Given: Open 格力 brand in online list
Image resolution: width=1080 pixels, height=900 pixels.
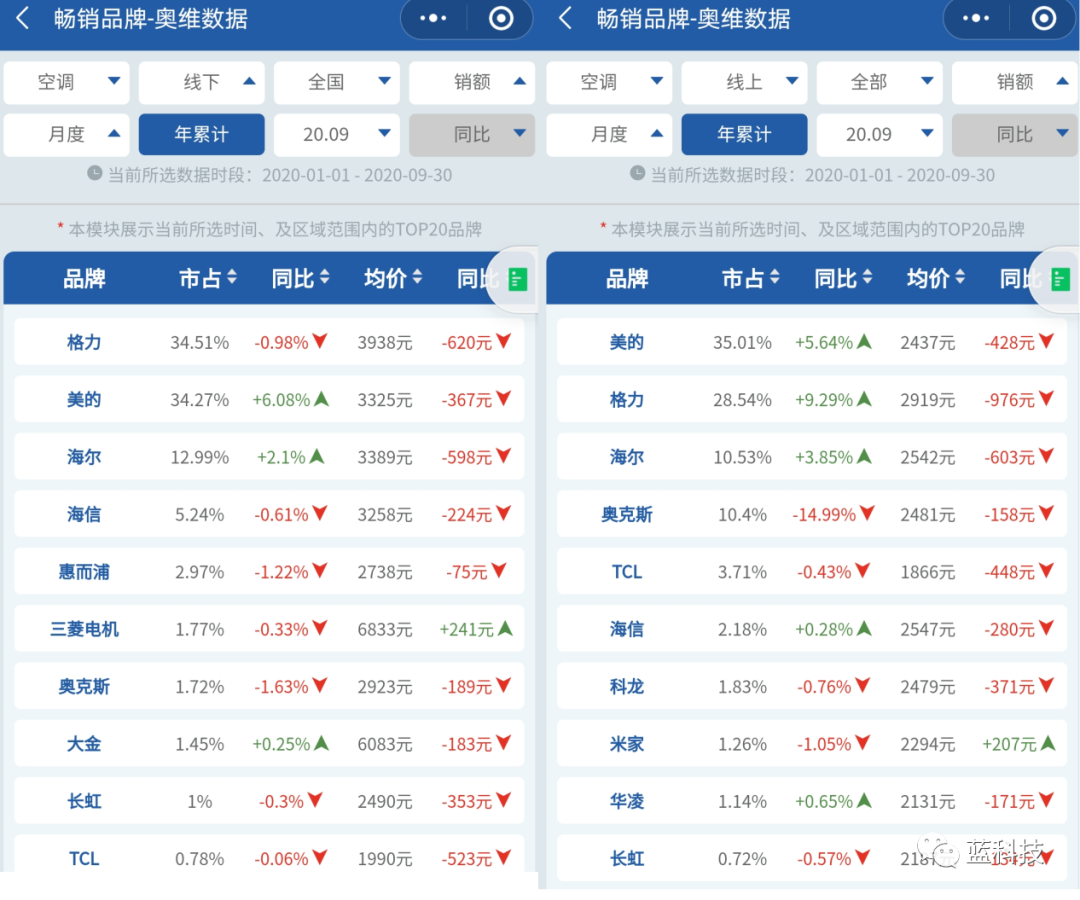Looking at the screenshot, I should pos(627,399).
